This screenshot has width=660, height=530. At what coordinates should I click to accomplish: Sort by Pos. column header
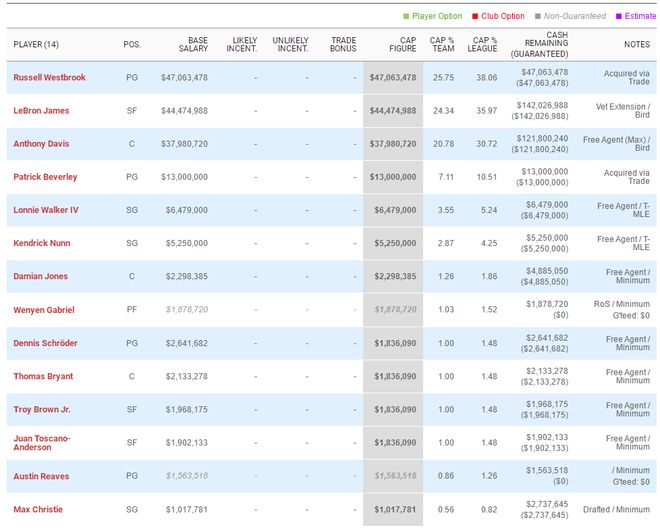[132, 45]
